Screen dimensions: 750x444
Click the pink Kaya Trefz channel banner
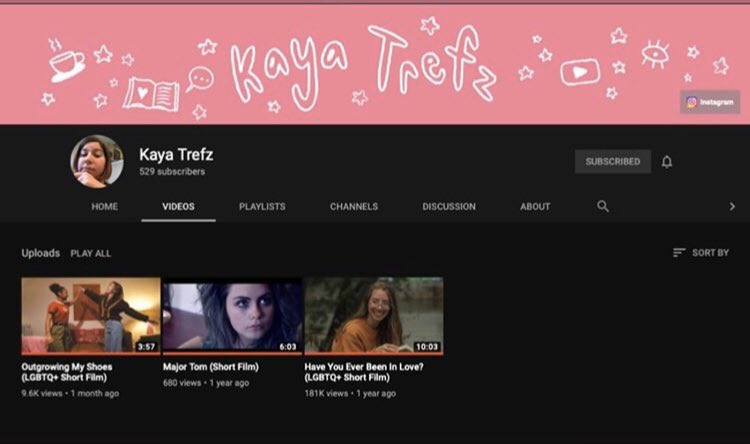pos(375,65)
